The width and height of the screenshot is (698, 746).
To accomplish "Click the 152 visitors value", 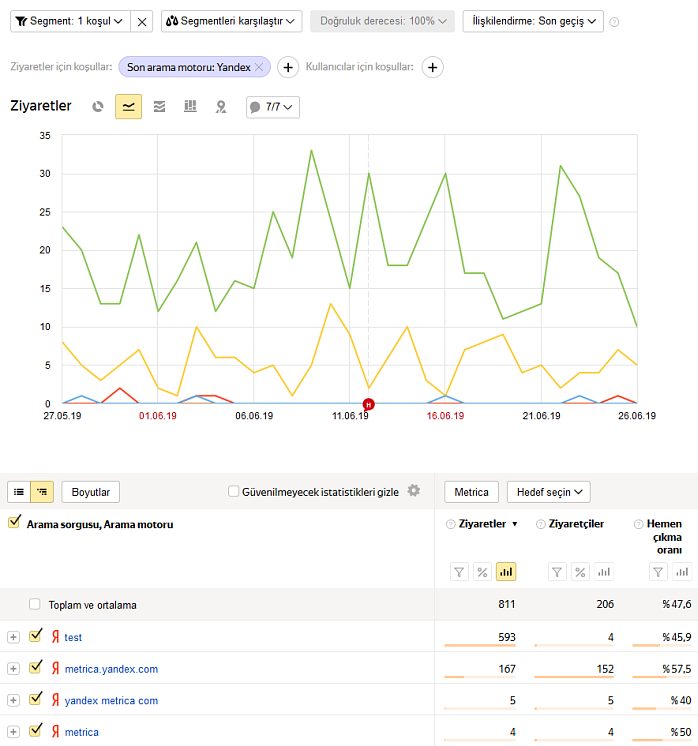I will point(605,669).
